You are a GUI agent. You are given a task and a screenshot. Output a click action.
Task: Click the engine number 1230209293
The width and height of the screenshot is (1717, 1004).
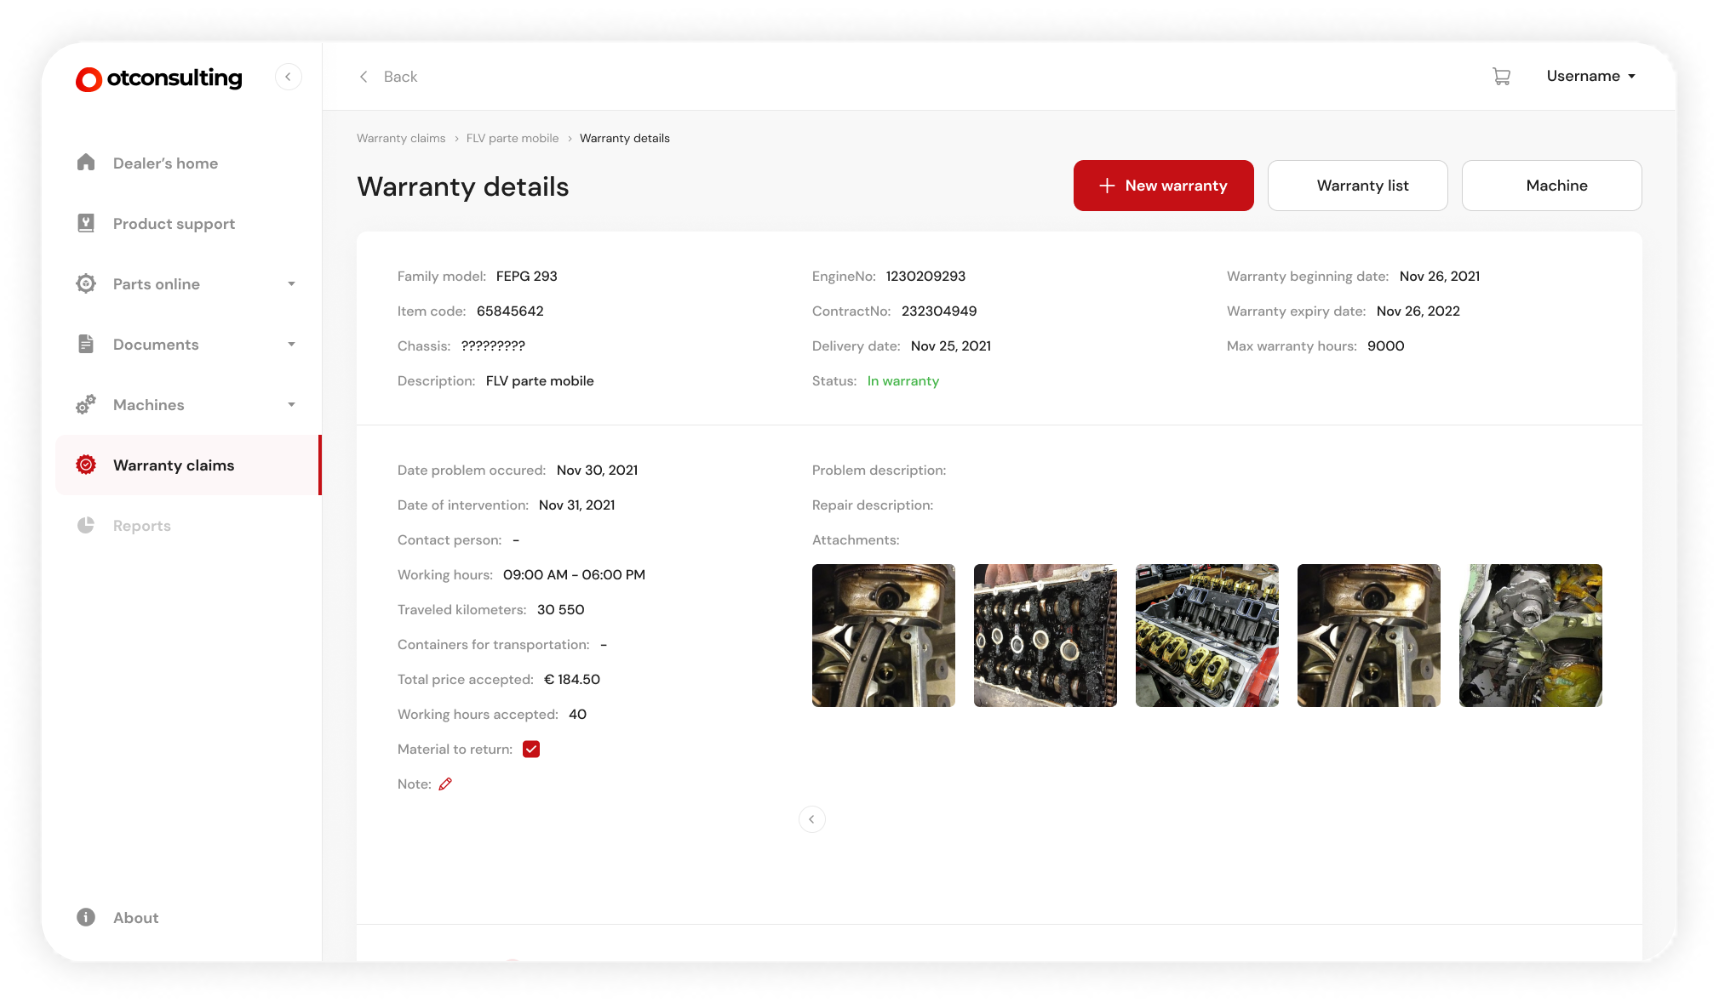point(926,276)
